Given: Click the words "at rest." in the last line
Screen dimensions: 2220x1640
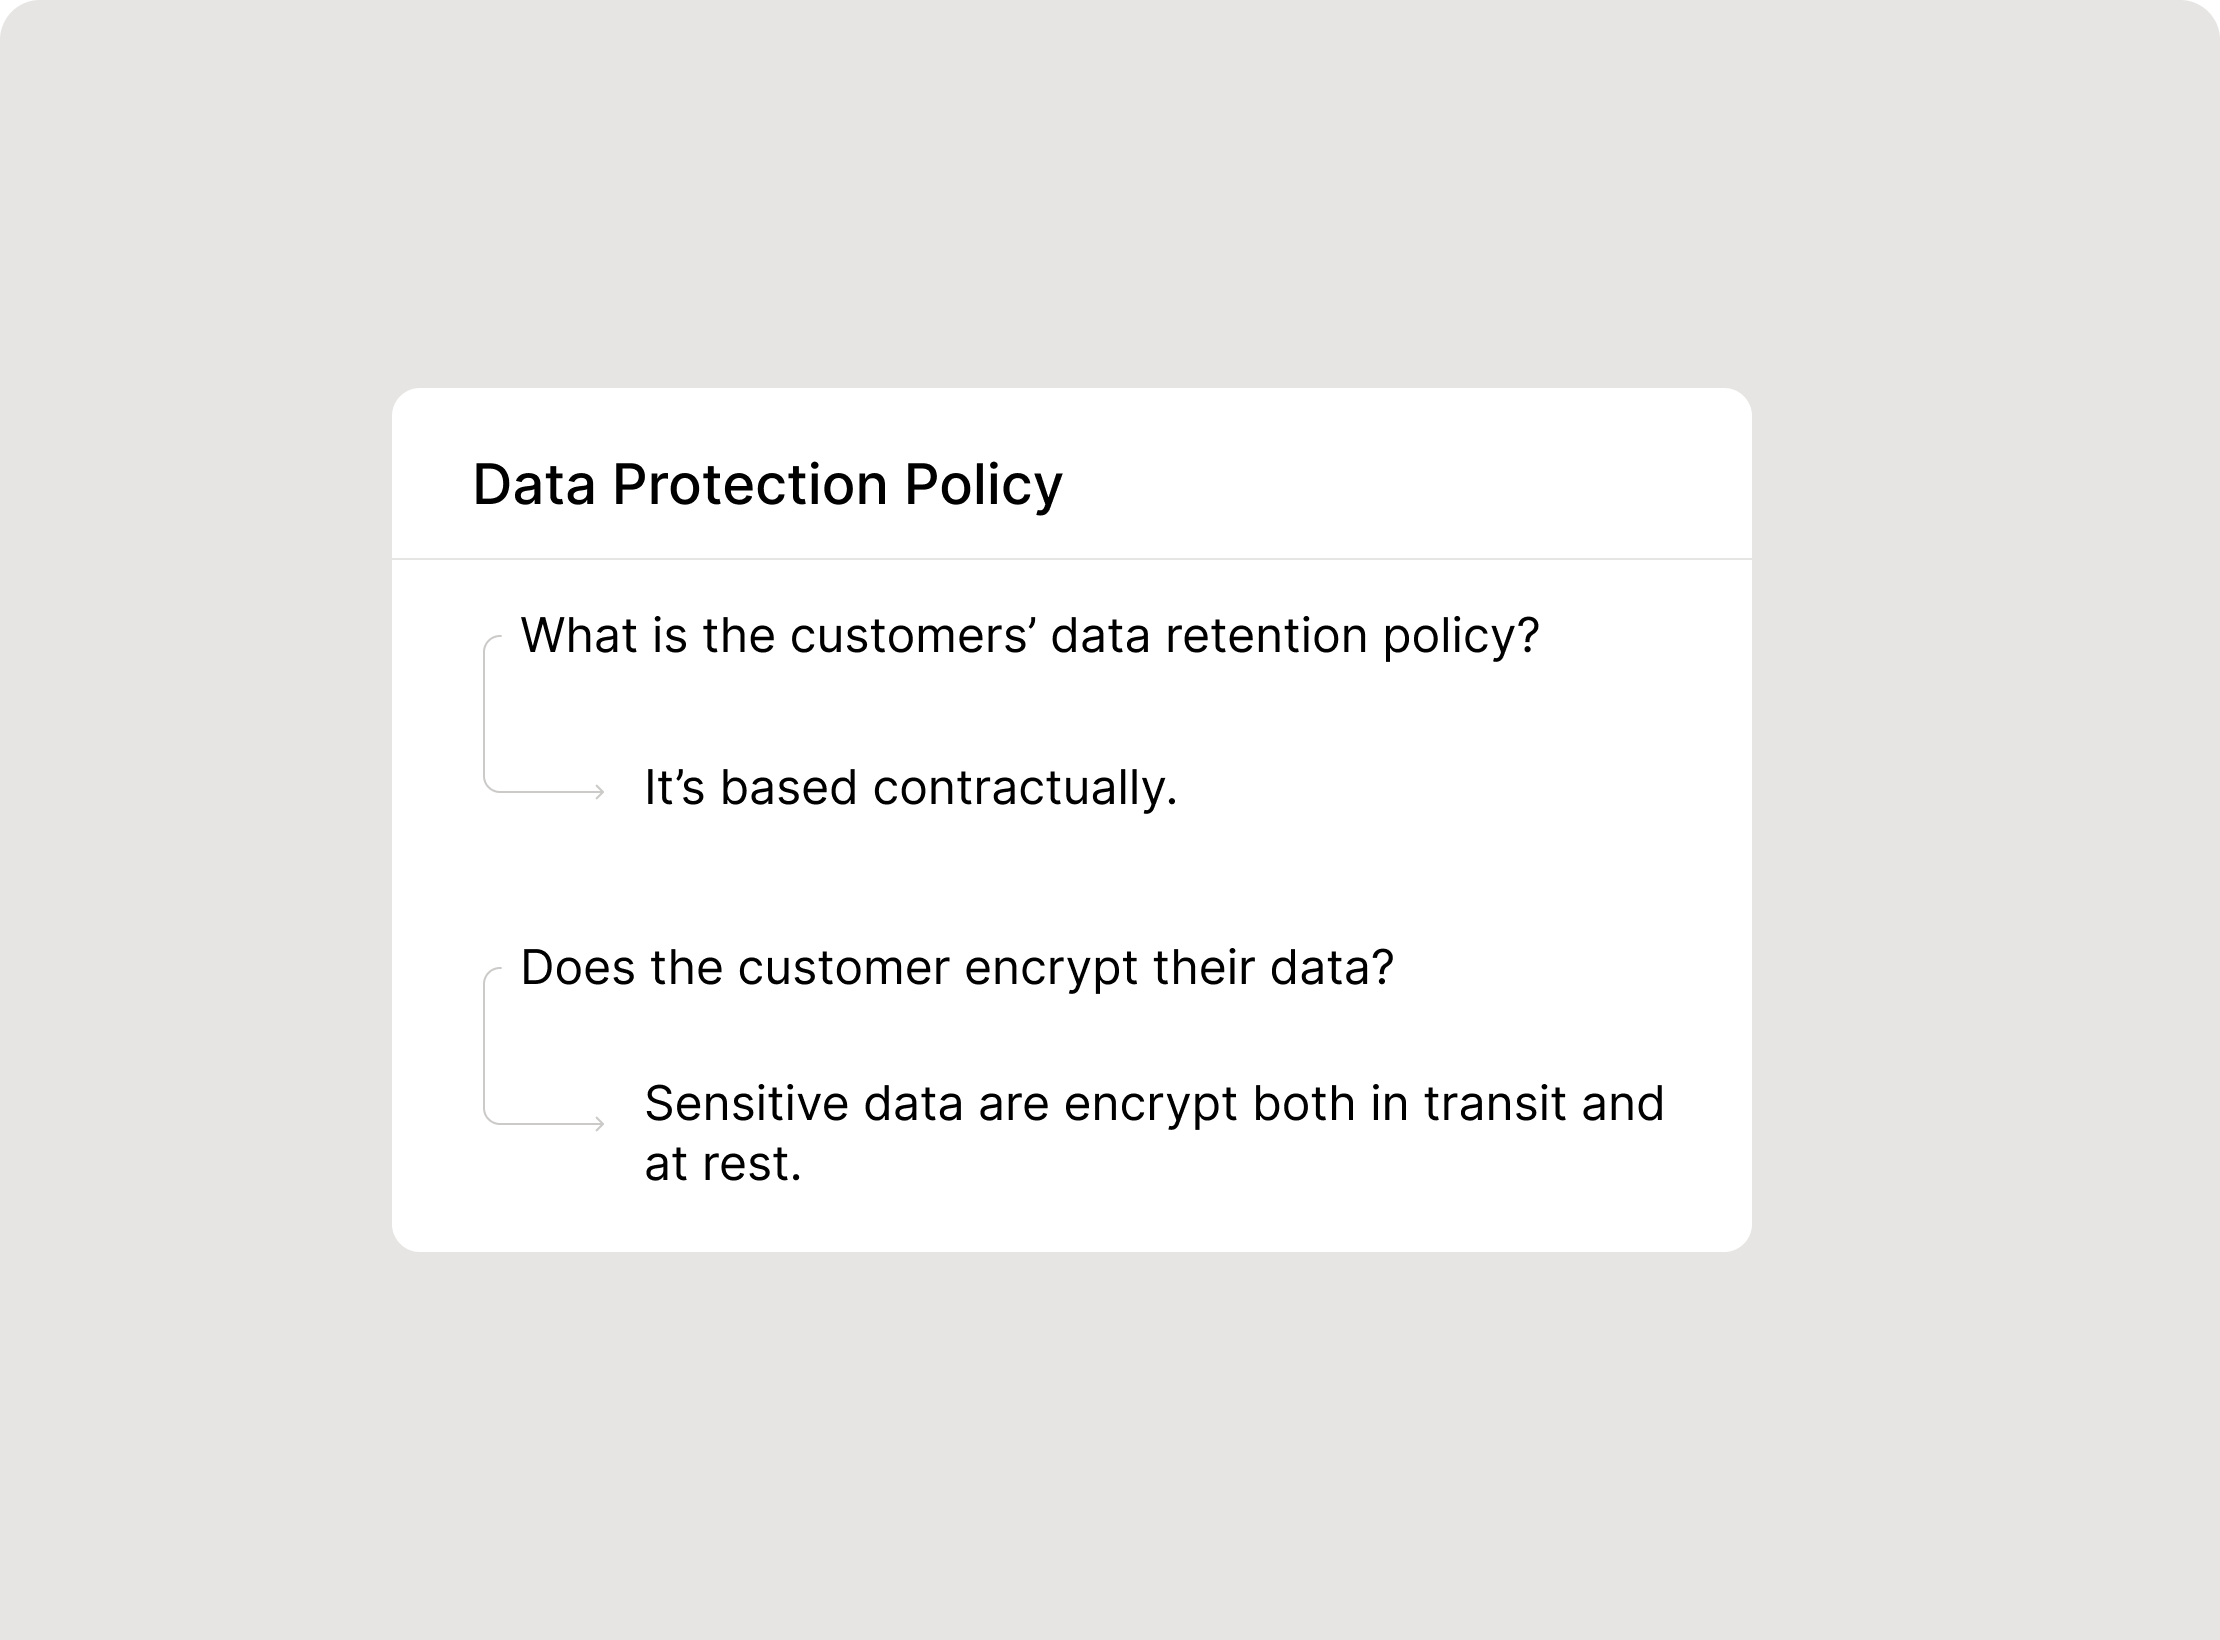Looking at the screenshot, I should click(x=723, y=1164).
